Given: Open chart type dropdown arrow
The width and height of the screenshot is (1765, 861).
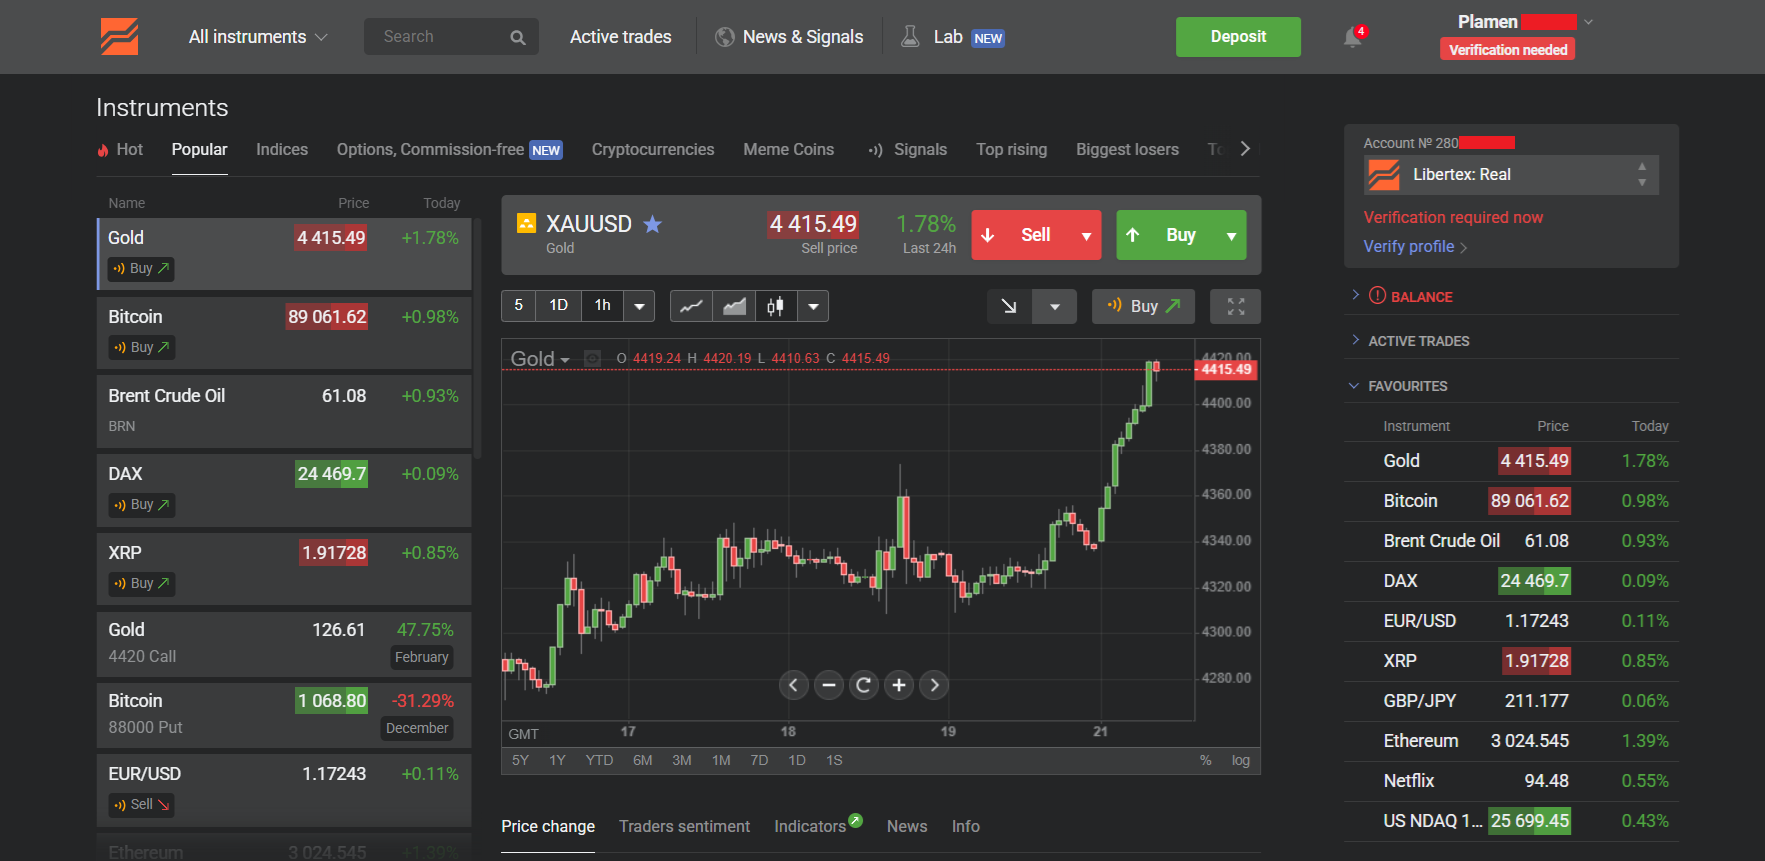Looking at the screenshot, I should (813, 306).
